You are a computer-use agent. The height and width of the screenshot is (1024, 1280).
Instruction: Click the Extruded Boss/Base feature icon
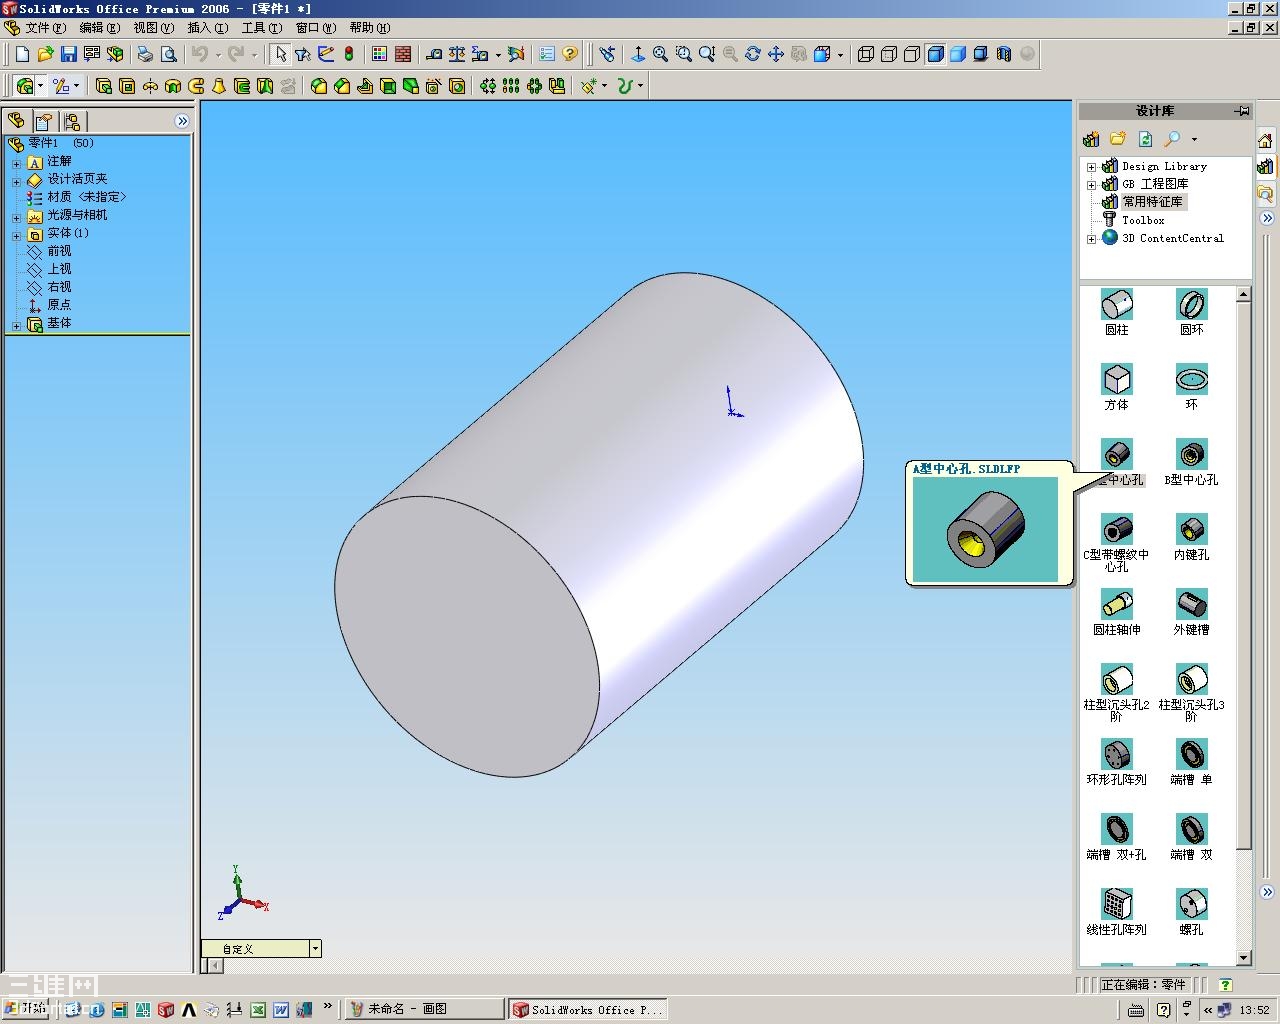[x=104, y=86]
